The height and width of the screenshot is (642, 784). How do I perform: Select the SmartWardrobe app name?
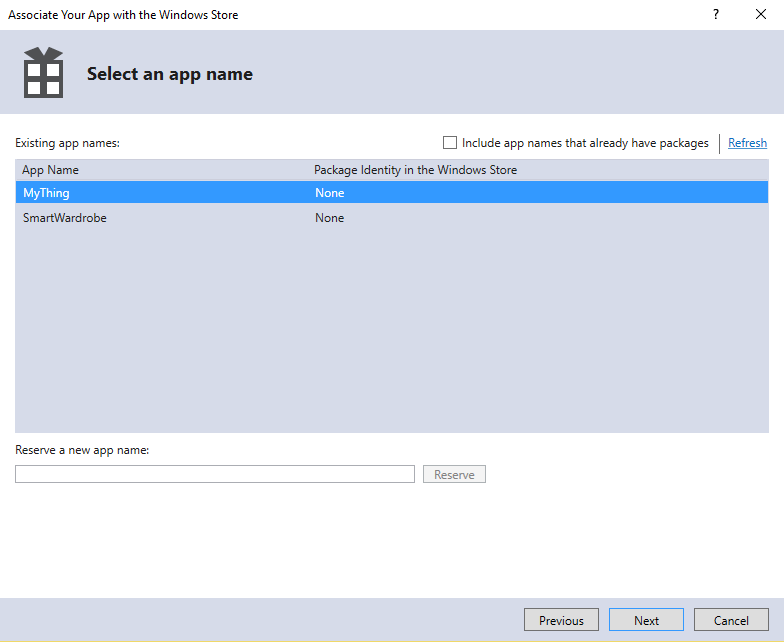coord(65,218)
